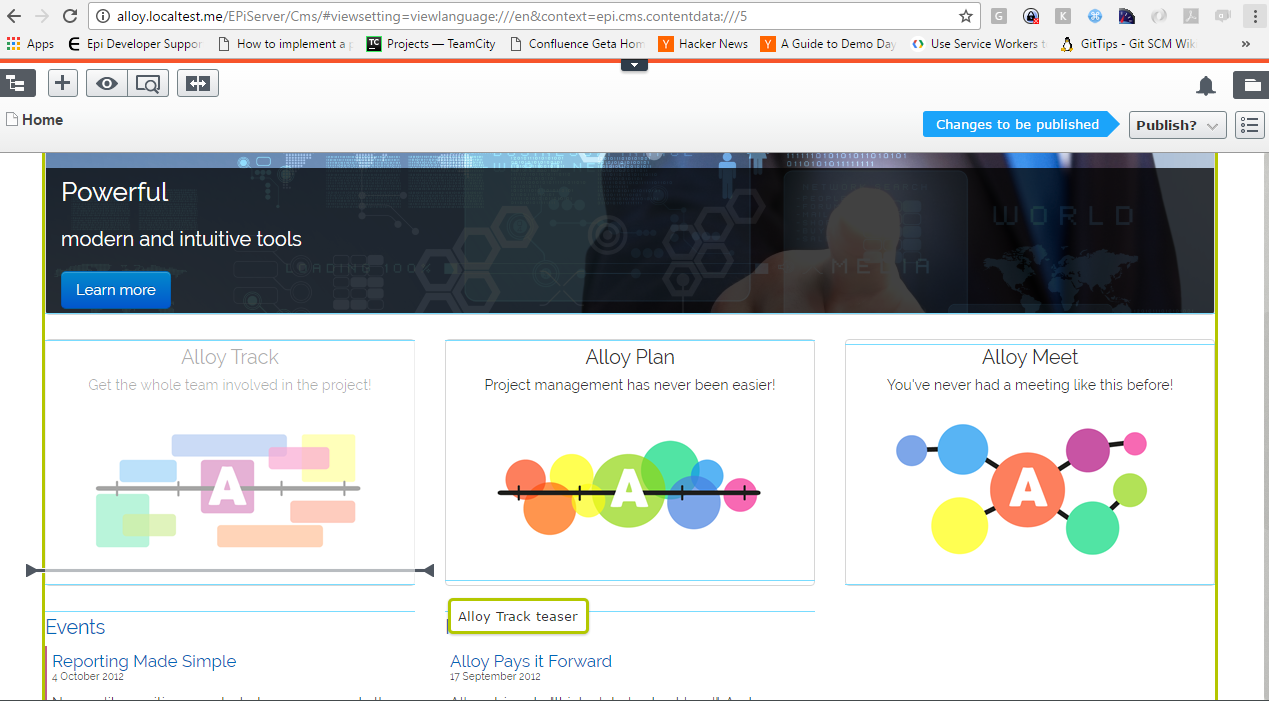Open the Epi Developer Support bookmark
The image size is (1269, 701).
point(135,44)
